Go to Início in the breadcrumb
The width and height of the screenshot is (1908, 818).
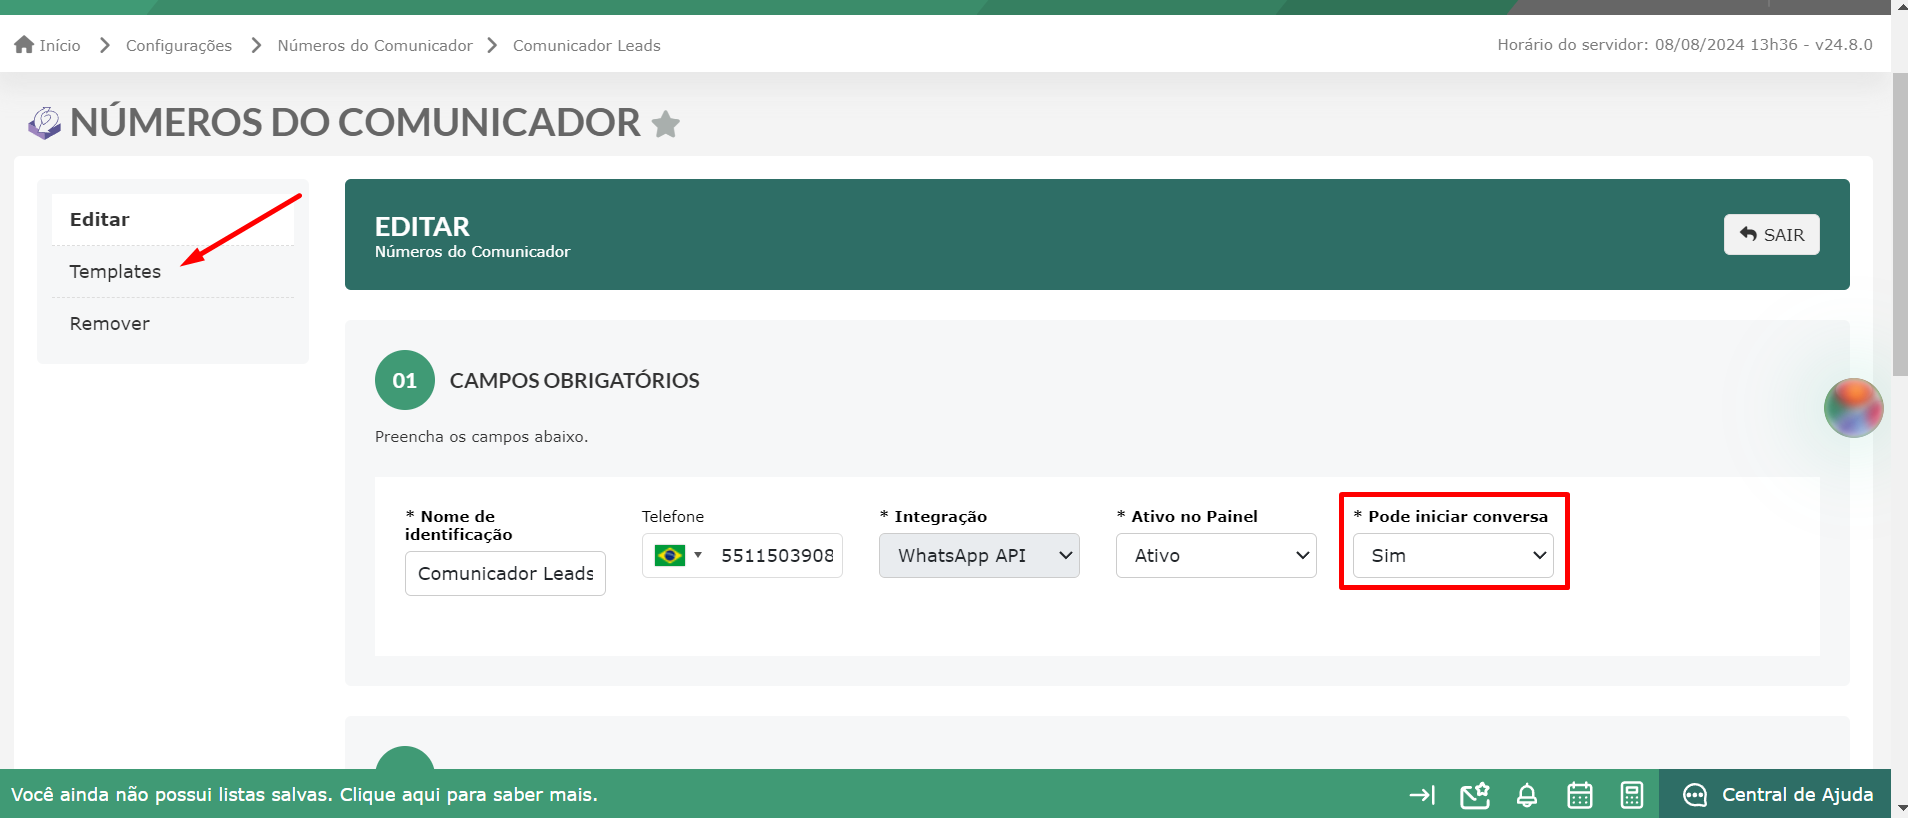[60, 45]
